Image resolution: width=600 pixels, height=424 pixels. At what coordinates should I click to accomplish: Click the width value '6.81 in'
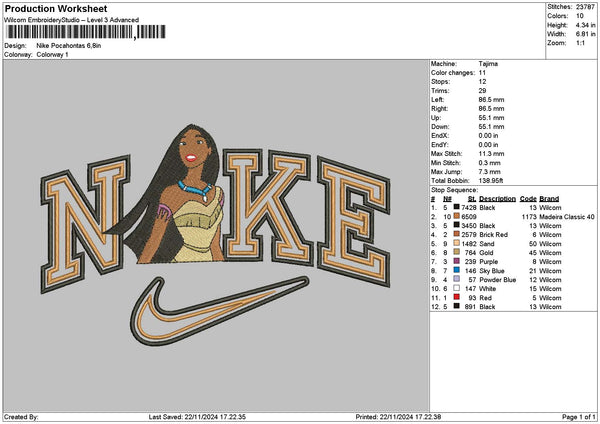585,34
